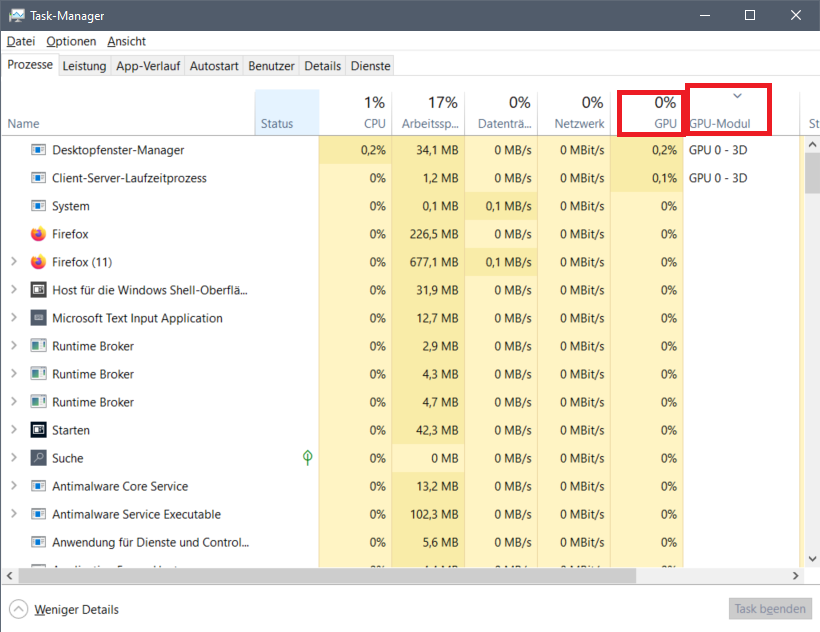This screenshot has height=632, width=820.
Task: Click the Microsoft Text Input Application icon
Action: click(38, 318)
